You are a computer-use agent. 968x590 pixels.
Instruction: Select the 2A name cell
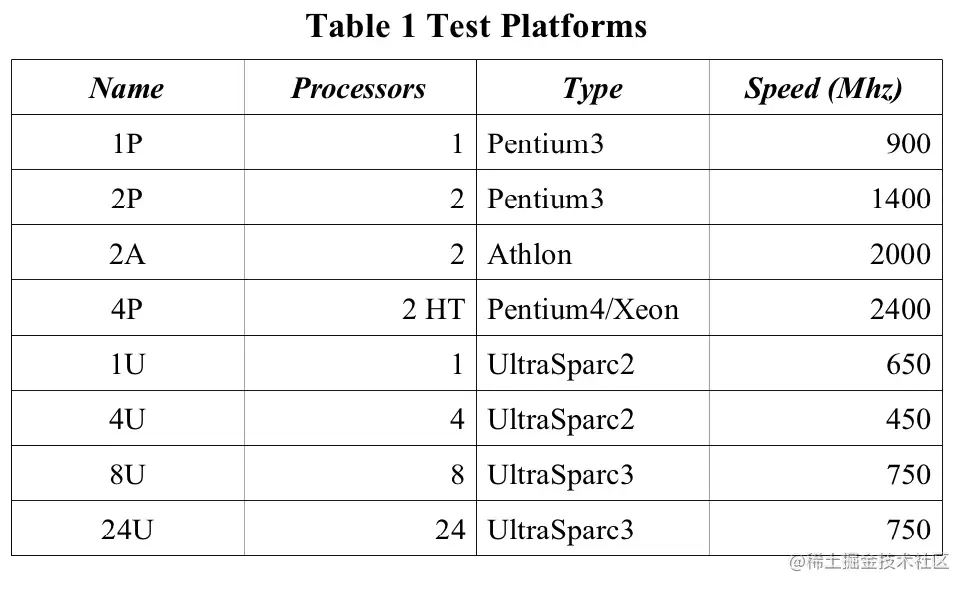(x=127, y=254)
